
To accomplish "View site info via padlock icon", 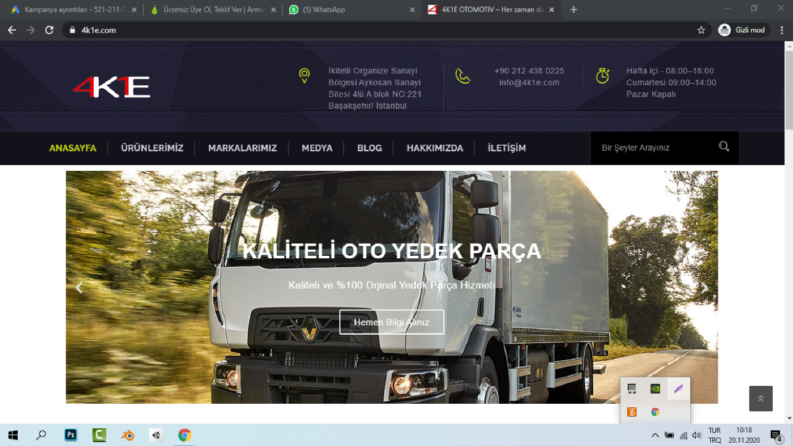I will (72, 30).
